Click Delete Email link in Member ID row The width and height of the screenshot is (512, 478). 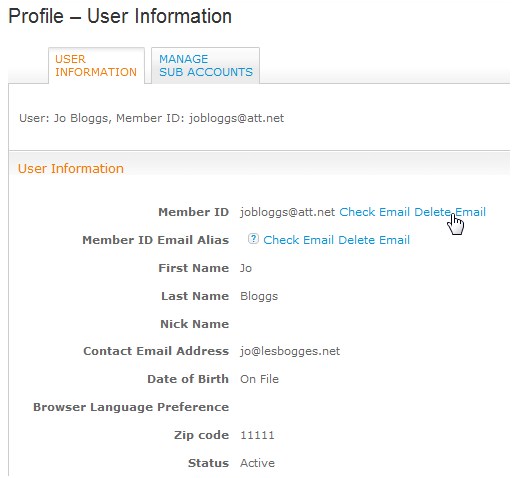click(450, 212)
